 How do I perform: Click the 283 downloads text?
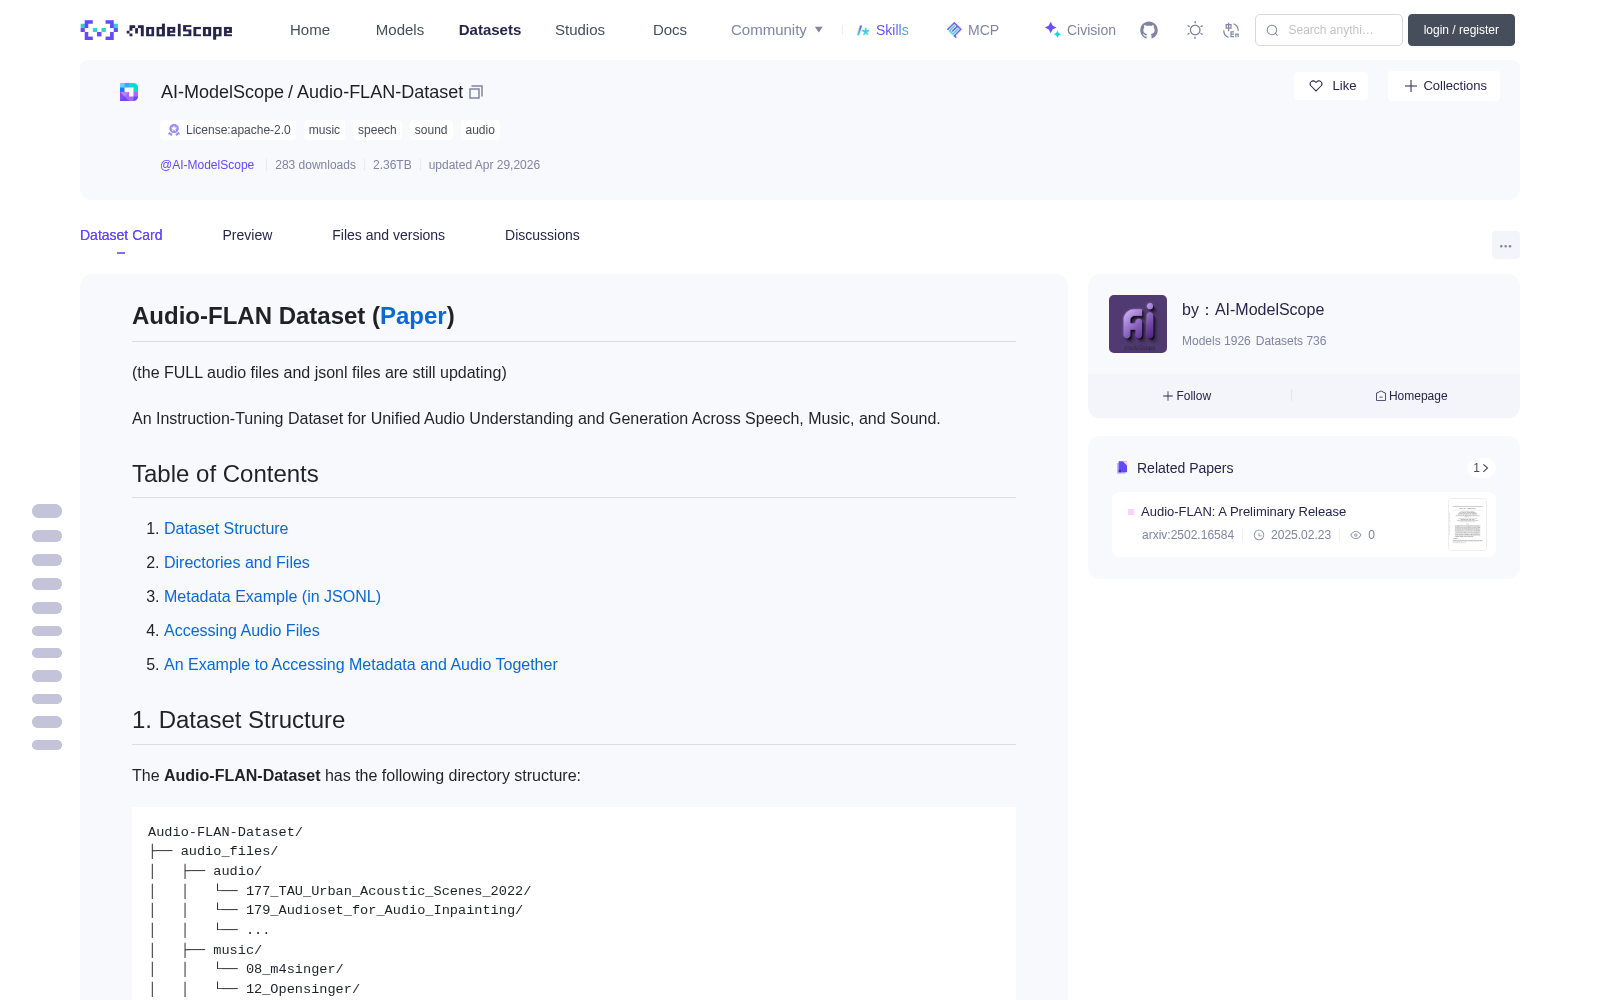315,165
